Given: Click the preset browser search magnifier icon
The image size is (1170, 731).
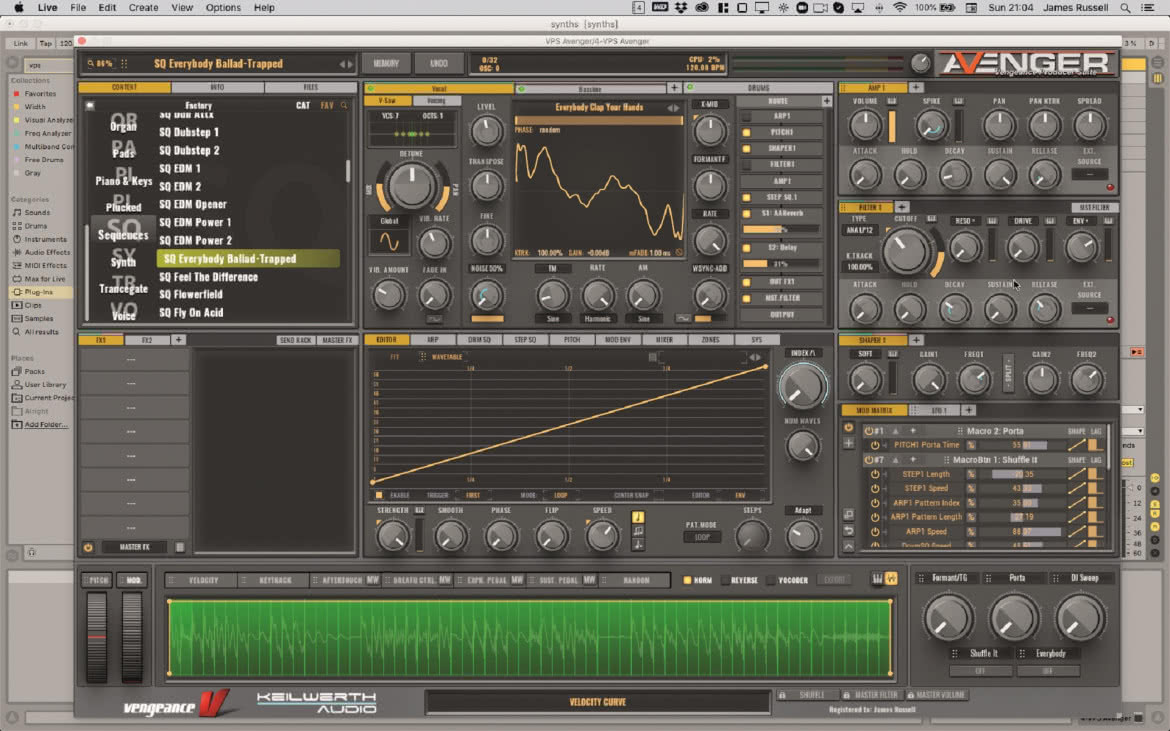Looking at the screenshot, I should tap(344, 106).
